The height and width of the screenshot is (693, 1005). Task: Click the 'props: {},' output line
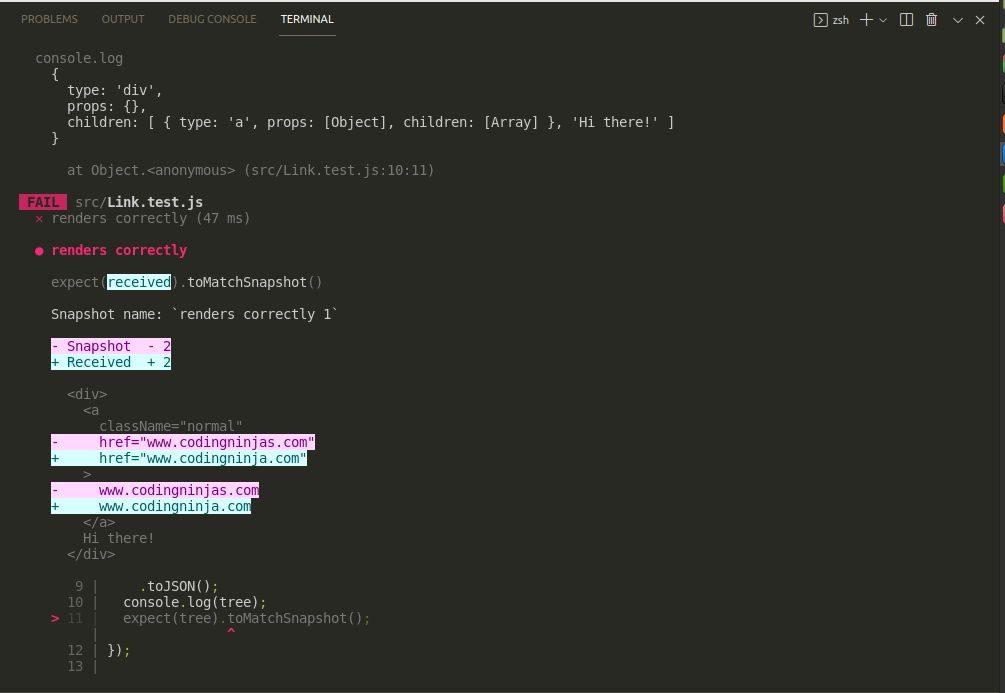(x=106, y=106)
